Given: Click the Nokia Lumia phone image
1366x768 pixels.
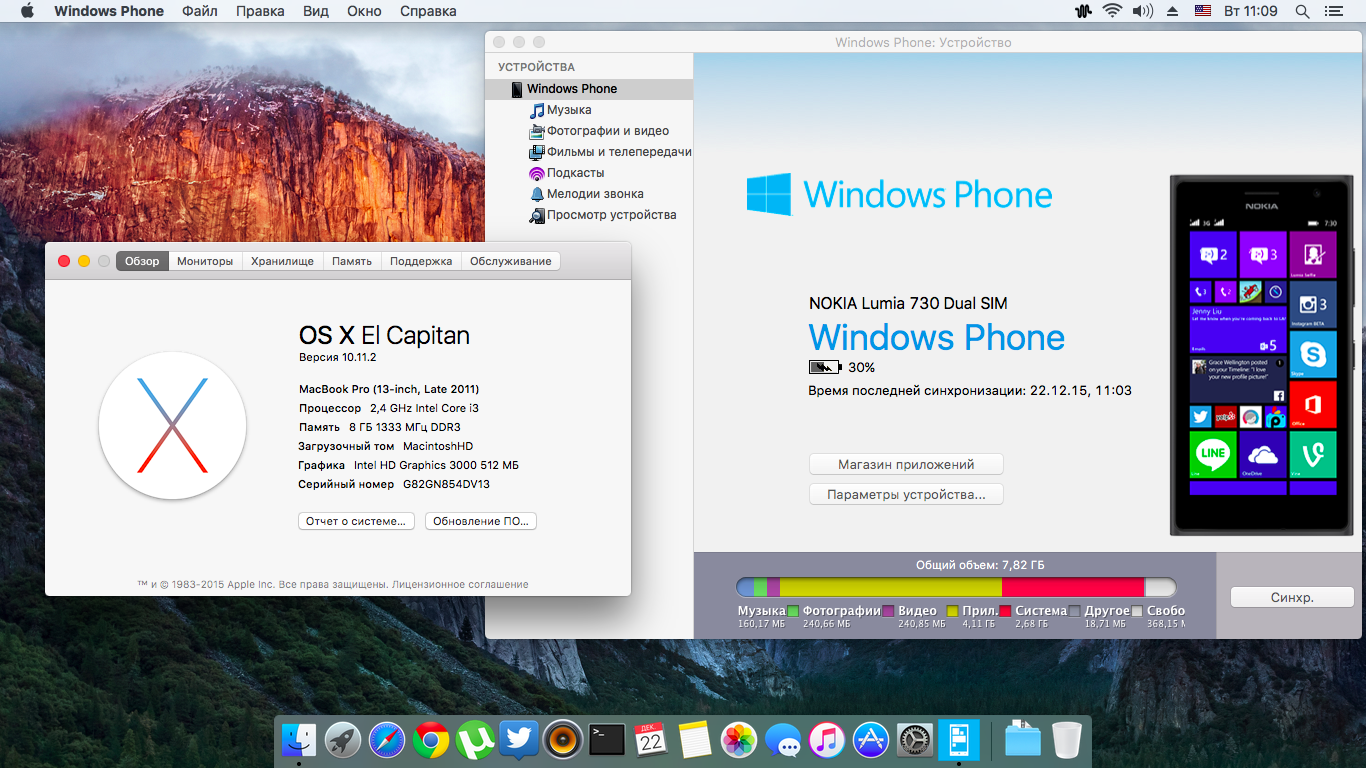Looking at the screenshot, I should click(x=1264, y=355).
